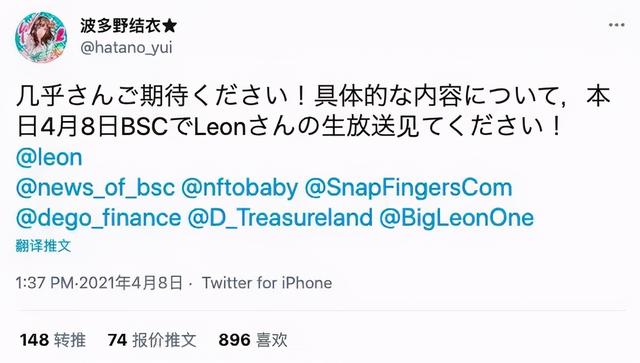The width and height of the screenshot is (640, 363).
Task: Open the @news_of_bsc mention
Action: [95, 188]
